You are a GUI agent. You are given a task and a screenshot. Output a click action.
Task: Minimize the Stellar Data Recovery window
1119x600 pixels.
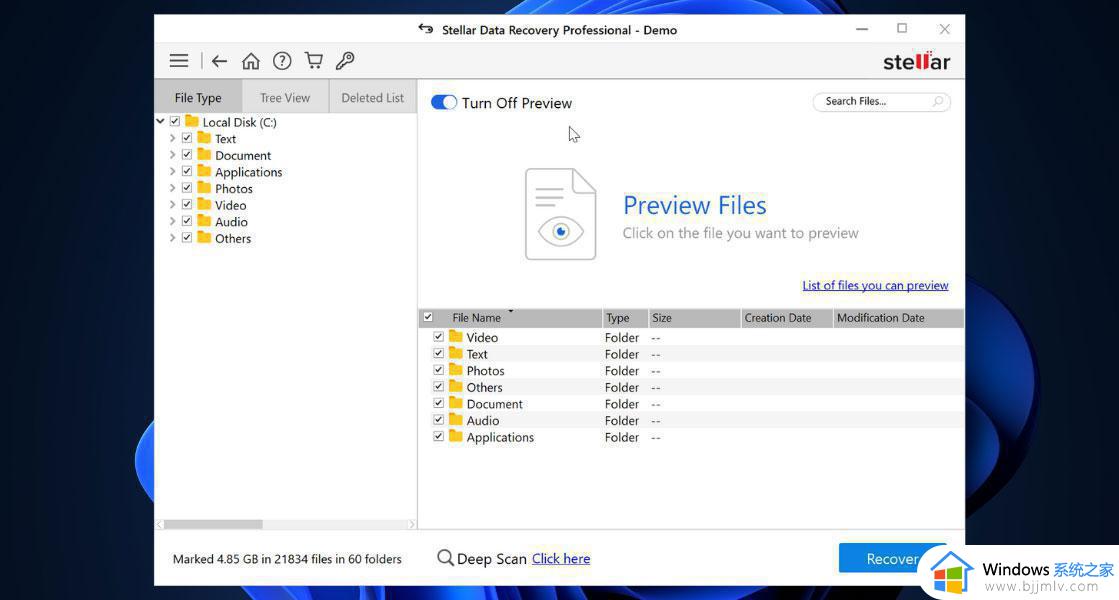click(862, 29)
